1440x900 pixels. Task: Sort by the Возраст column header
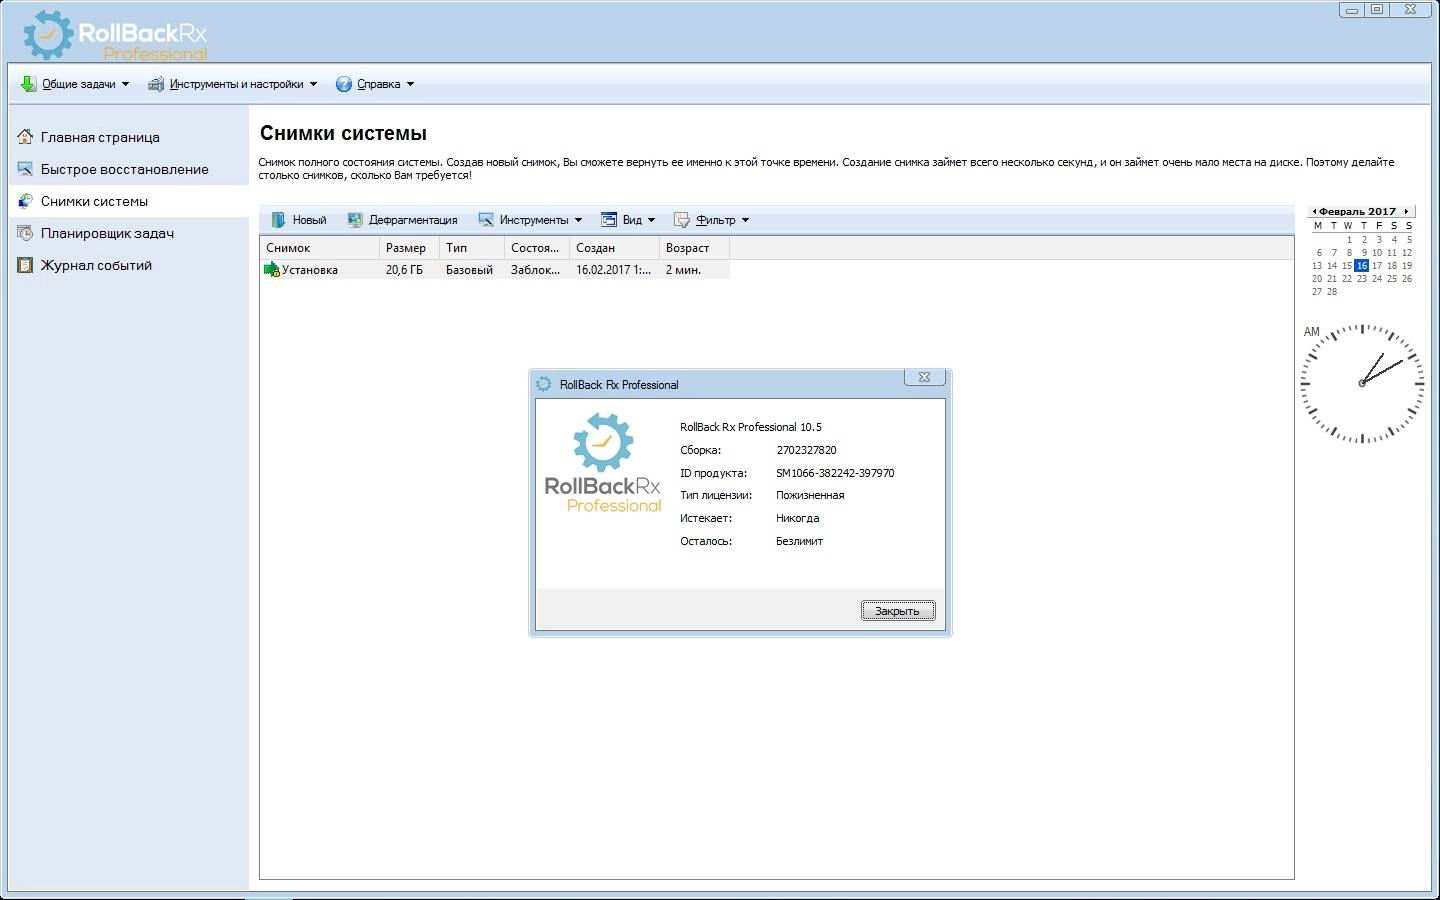pyautogui.click(x=695, y=248)
